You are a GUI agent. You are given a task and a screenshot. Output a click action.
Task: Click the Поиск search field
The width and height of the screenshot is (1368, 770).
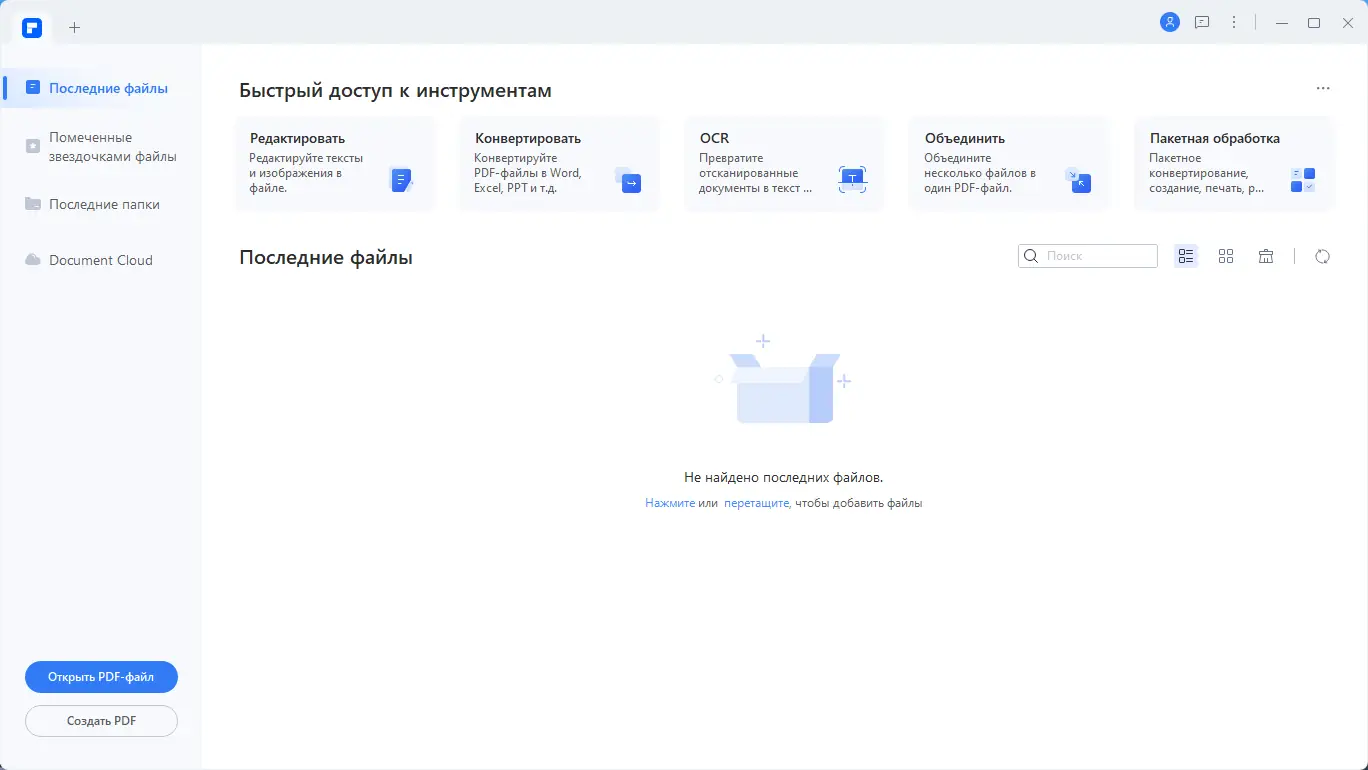[1088, 256]
